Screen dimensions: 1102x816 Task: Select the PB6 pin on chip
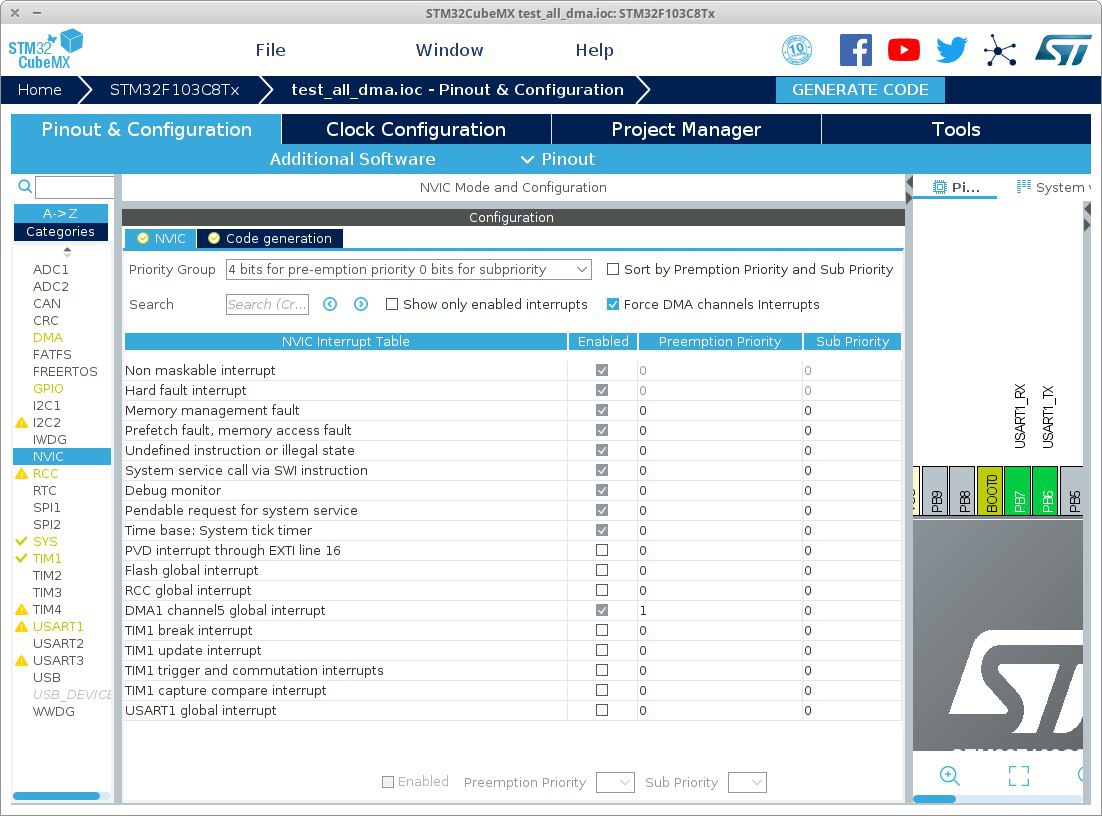click(x=1046, y=491)
